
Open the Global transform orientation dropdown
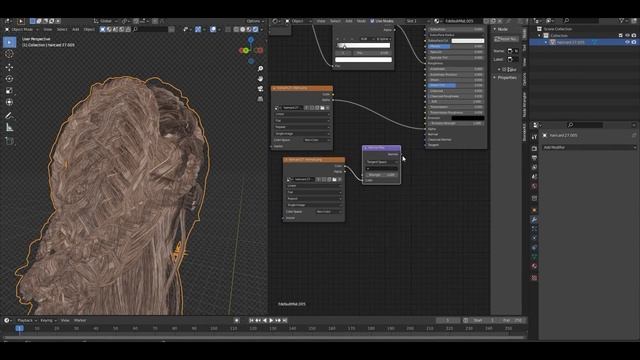coord(106,21)
